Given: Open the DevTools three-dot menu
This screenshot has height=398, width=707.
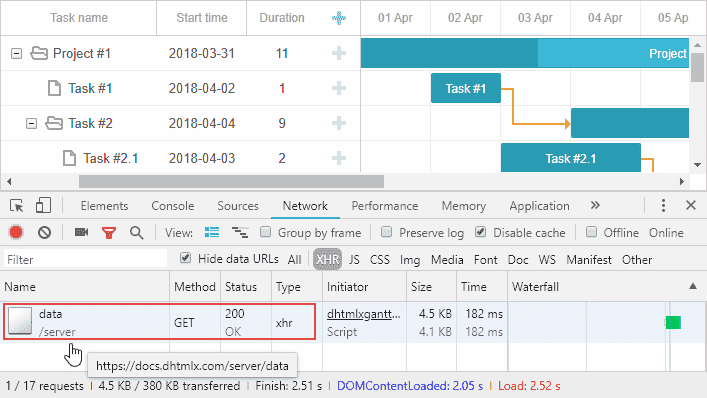Looking at the screenshot, I should [663, 206].
